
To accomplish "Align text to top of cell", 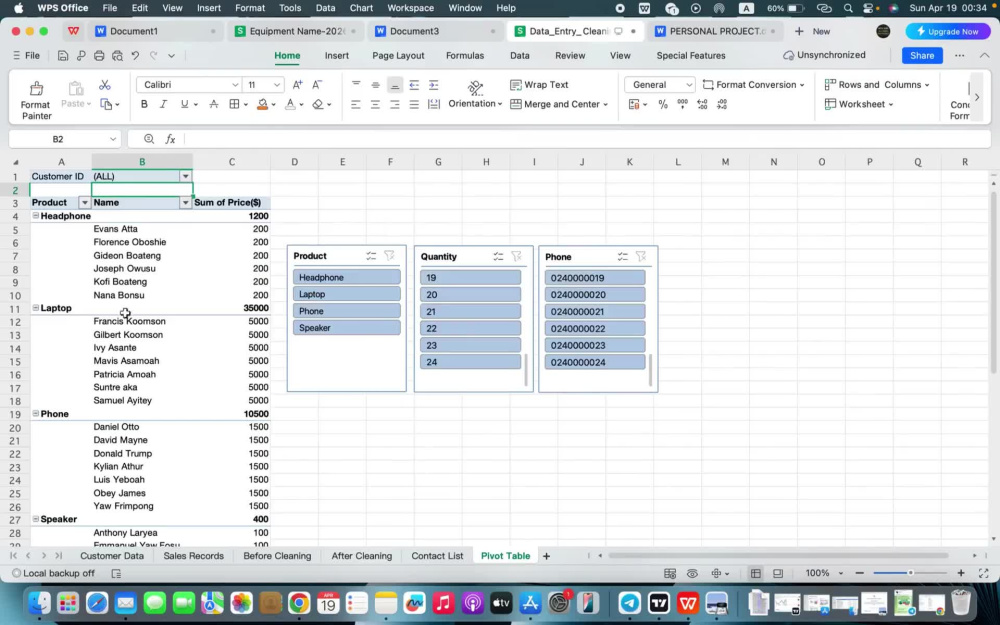I will (x=356, y=85).
